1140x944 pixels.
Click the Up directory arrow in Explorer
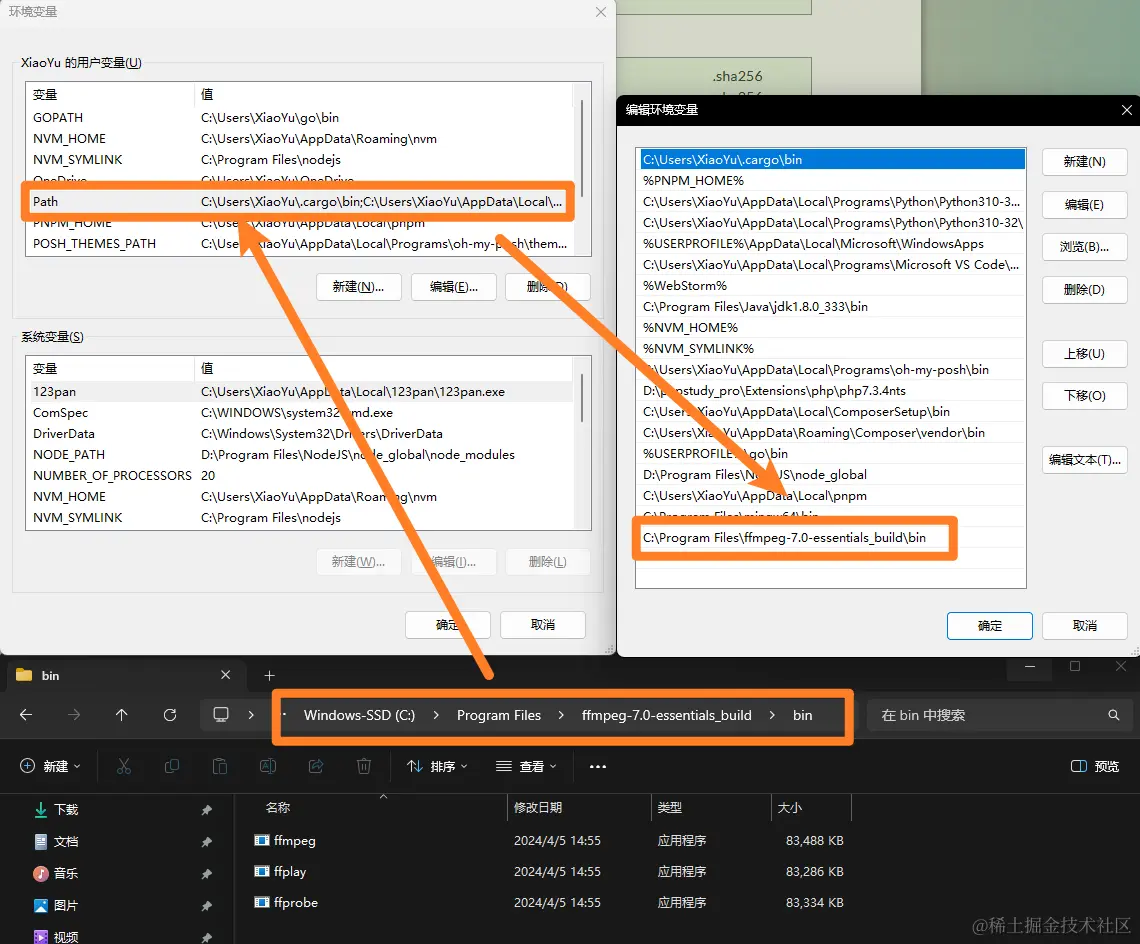[x=121, y=715]
